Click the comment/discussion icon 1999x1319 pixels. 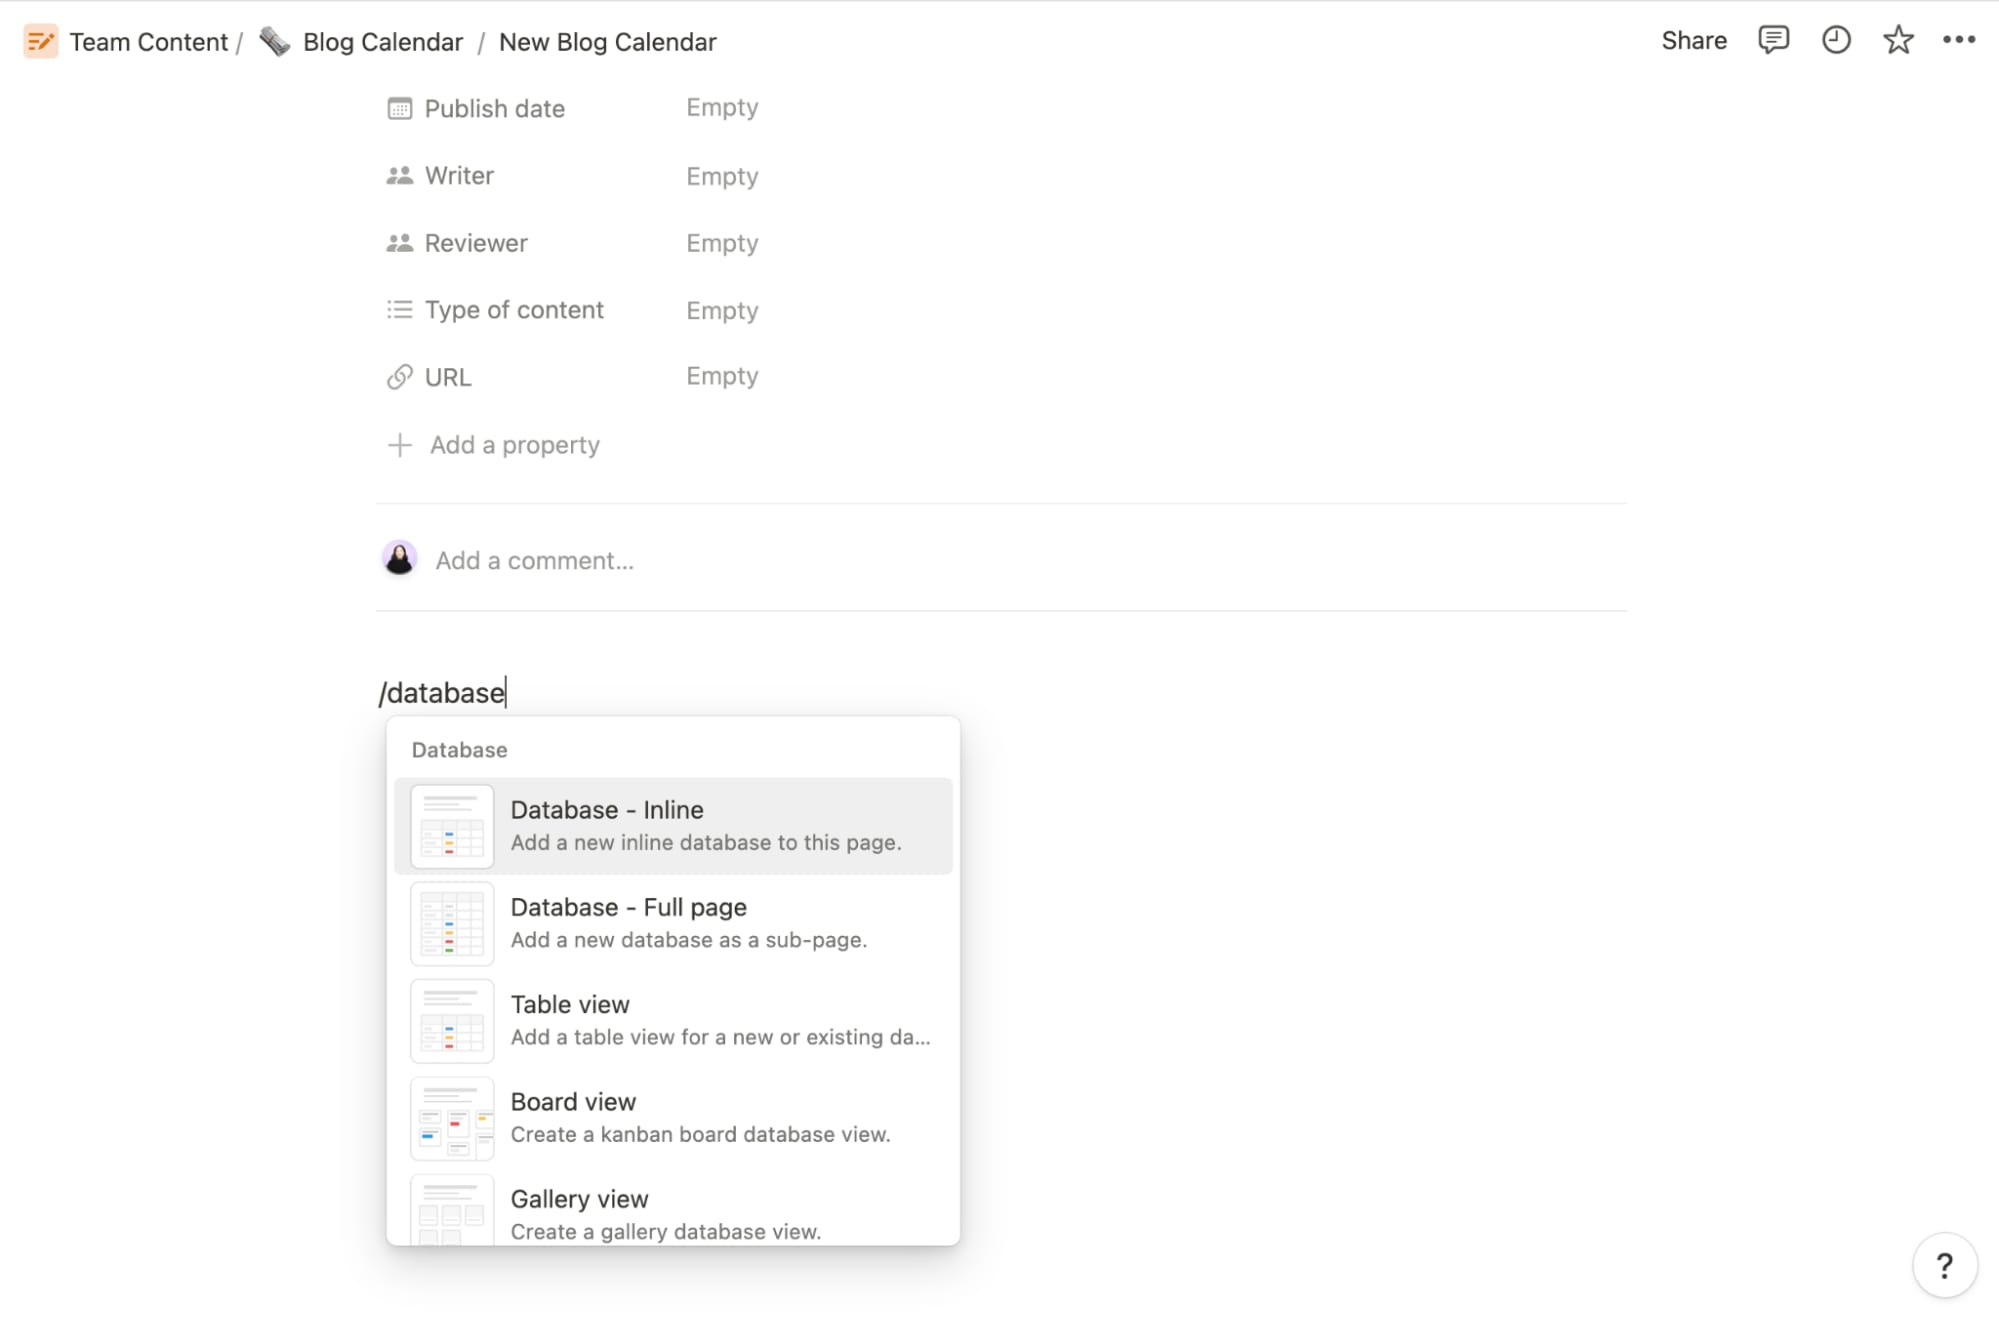pos(1772,41)
